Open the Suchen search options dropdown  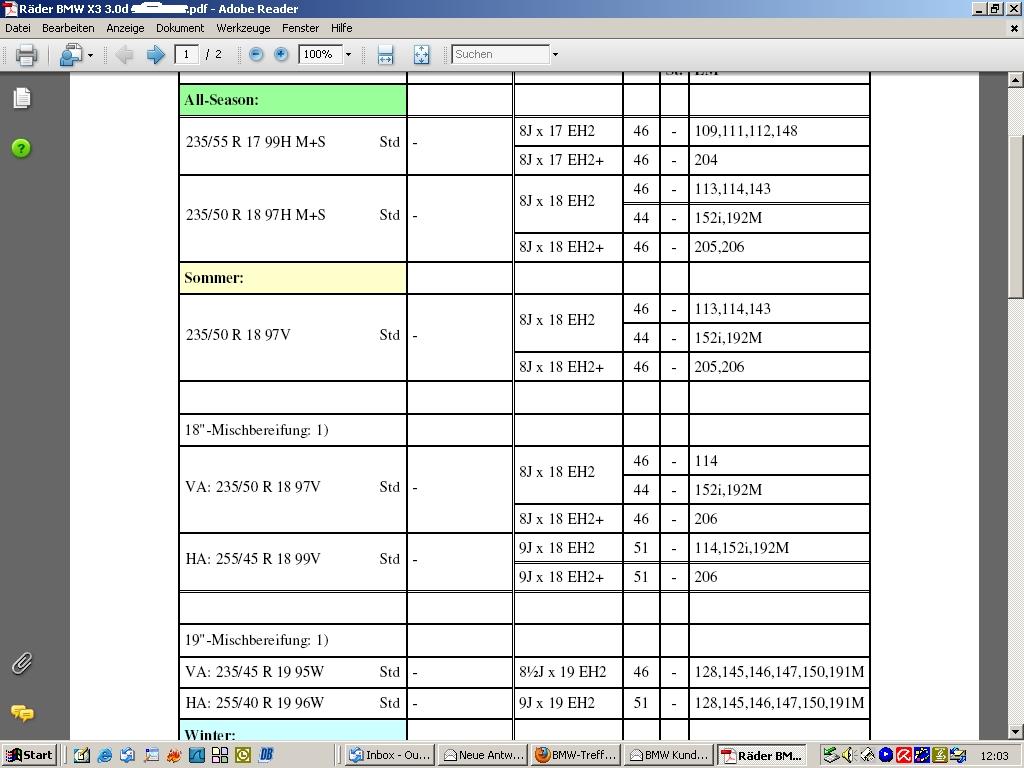pyautogui.click(x=555, y=55)
